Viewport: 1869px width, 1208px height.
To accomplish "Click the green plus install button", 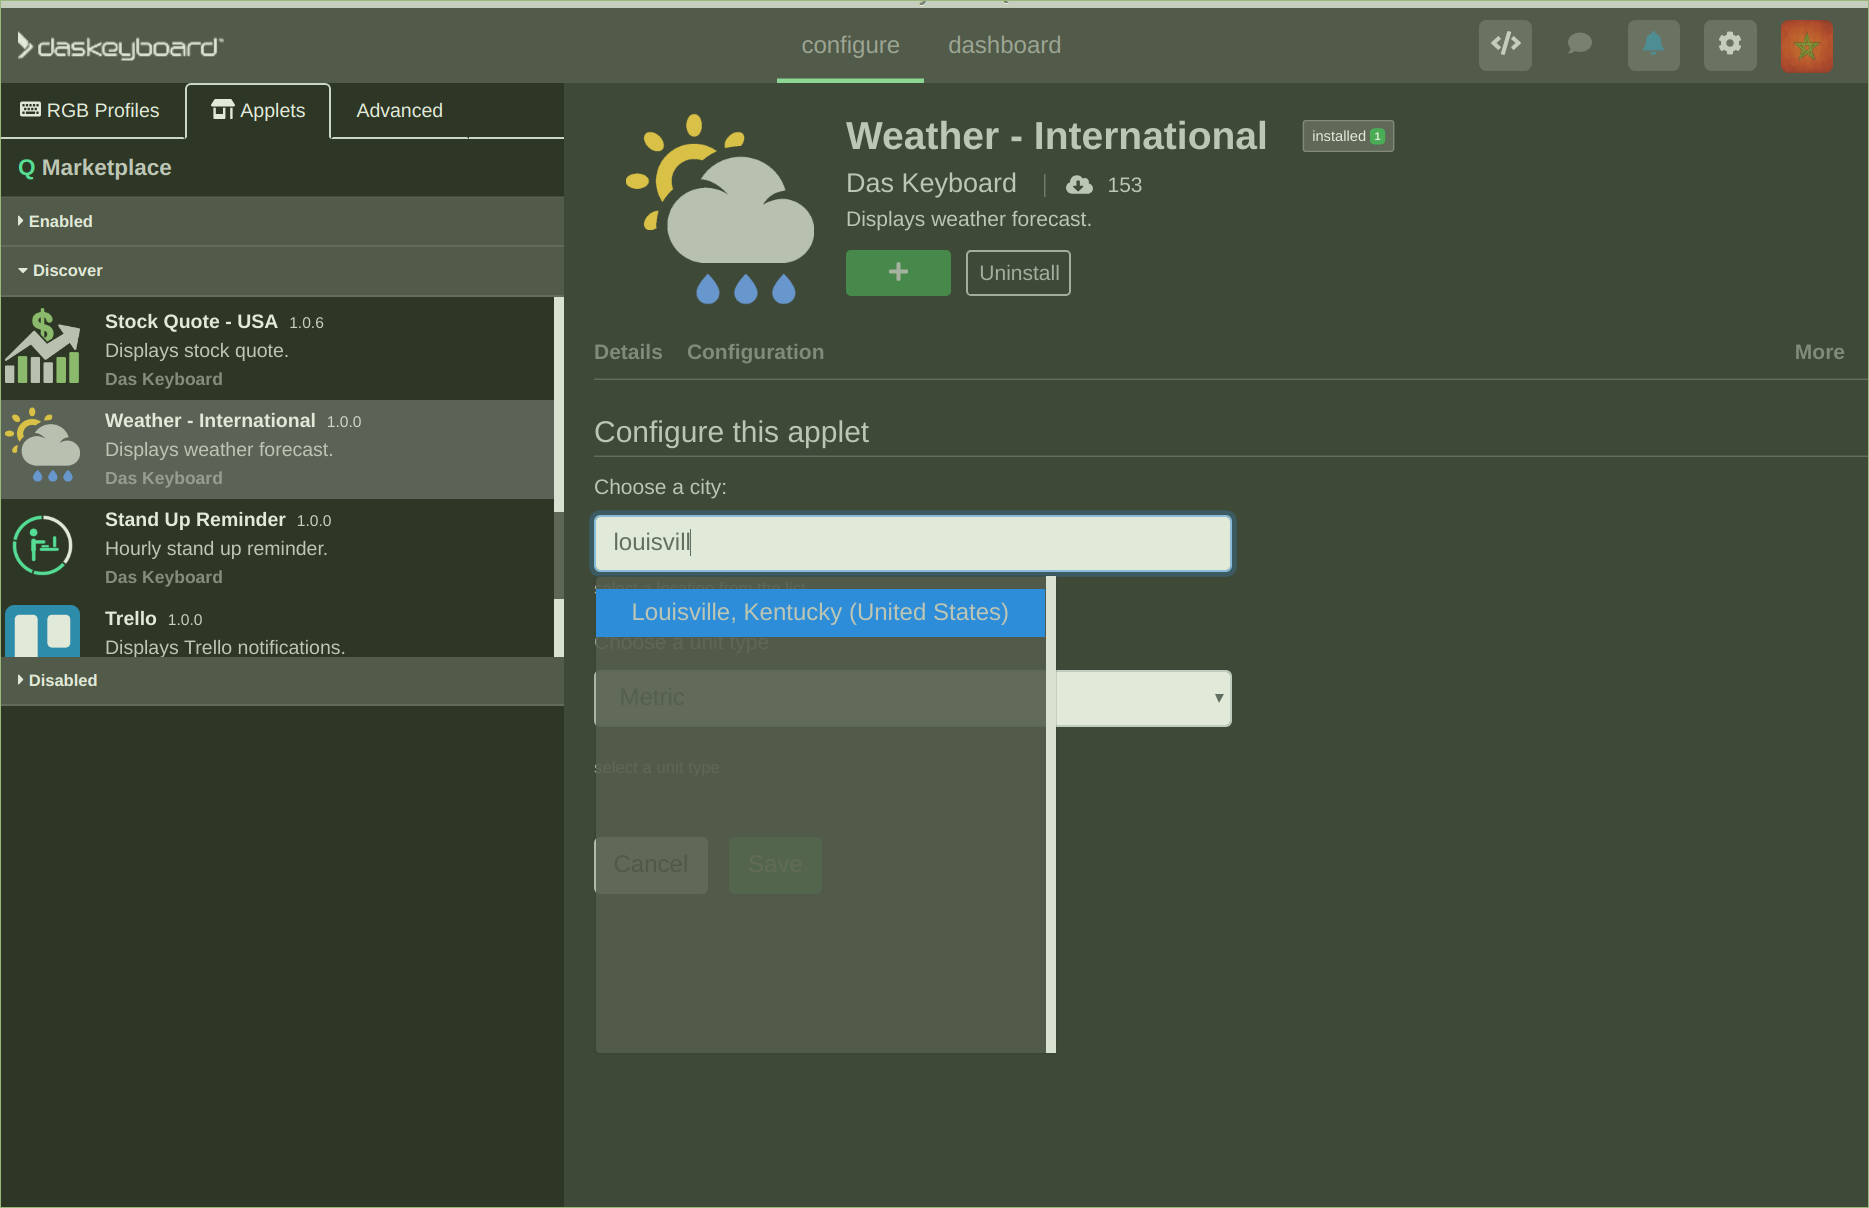I will (897, 272).
